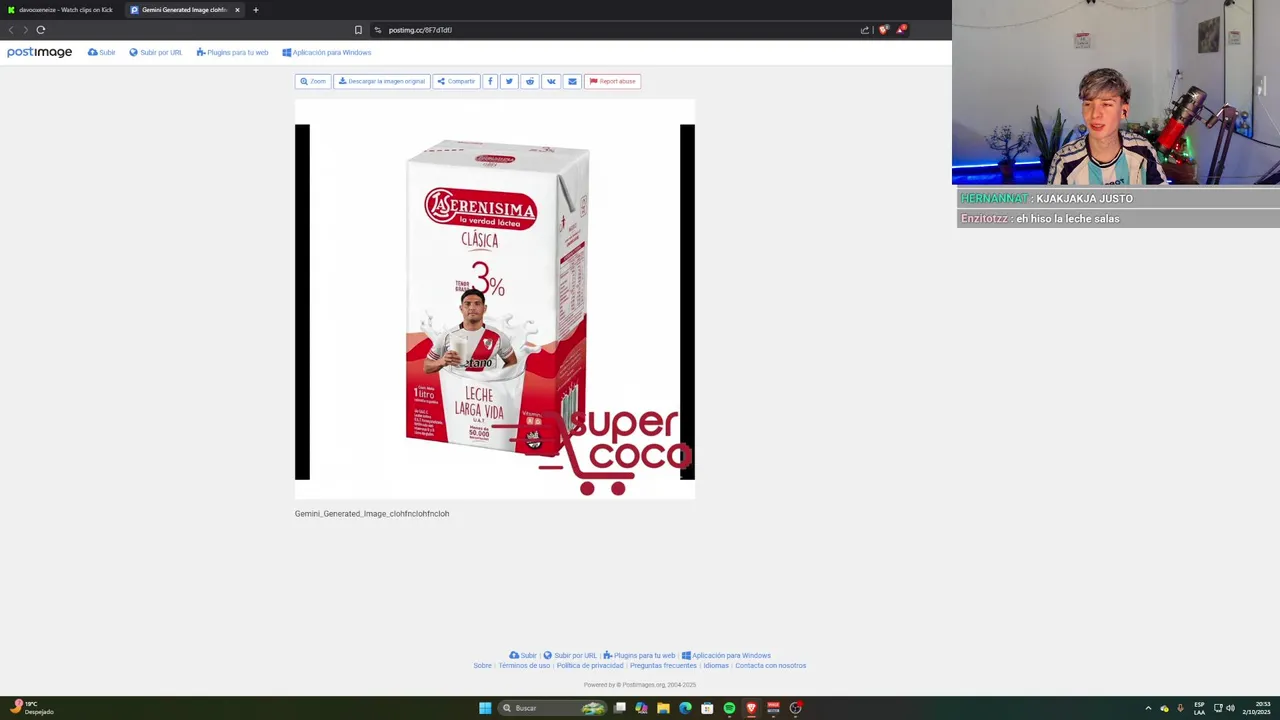Image resolution: width=1280 pixels, height=720 pixels.
Task: Open Plugins para tu web top link
Action: (232, 52)
